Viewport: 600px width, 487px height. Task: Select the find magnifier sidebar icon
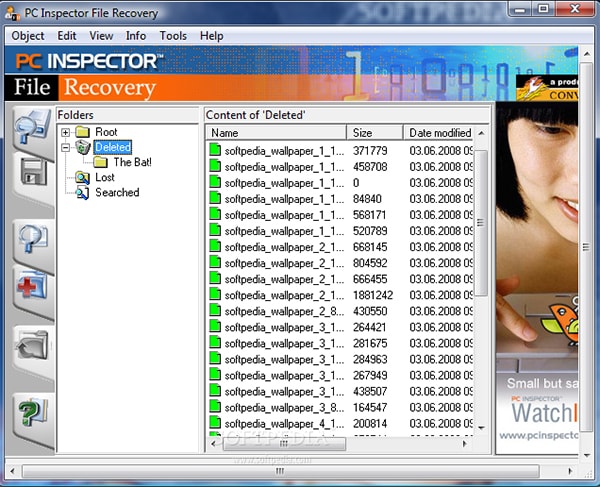(33, 239)
